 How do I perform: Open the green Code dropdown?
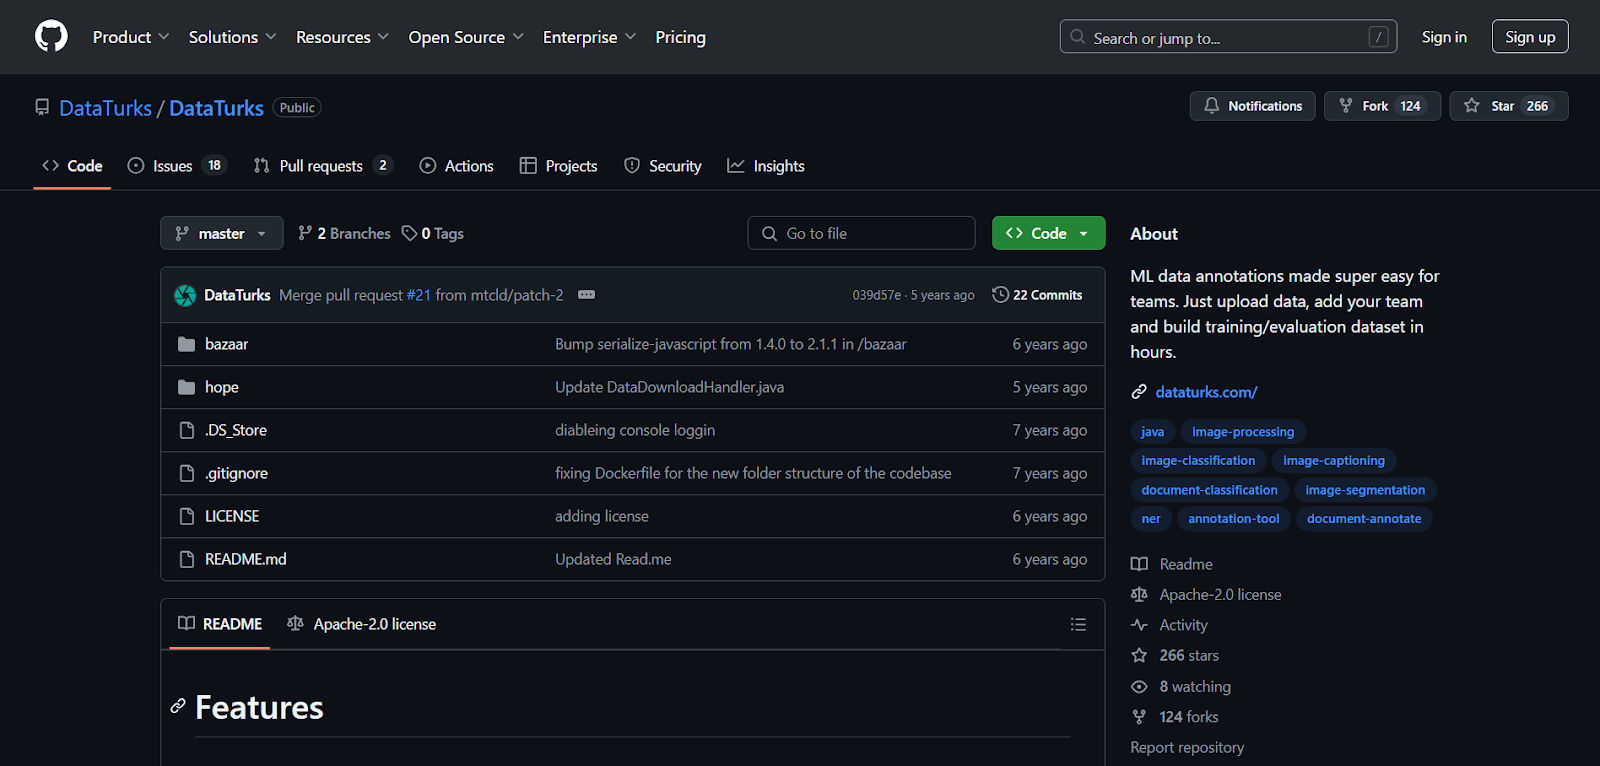[x=1048, y=233]
